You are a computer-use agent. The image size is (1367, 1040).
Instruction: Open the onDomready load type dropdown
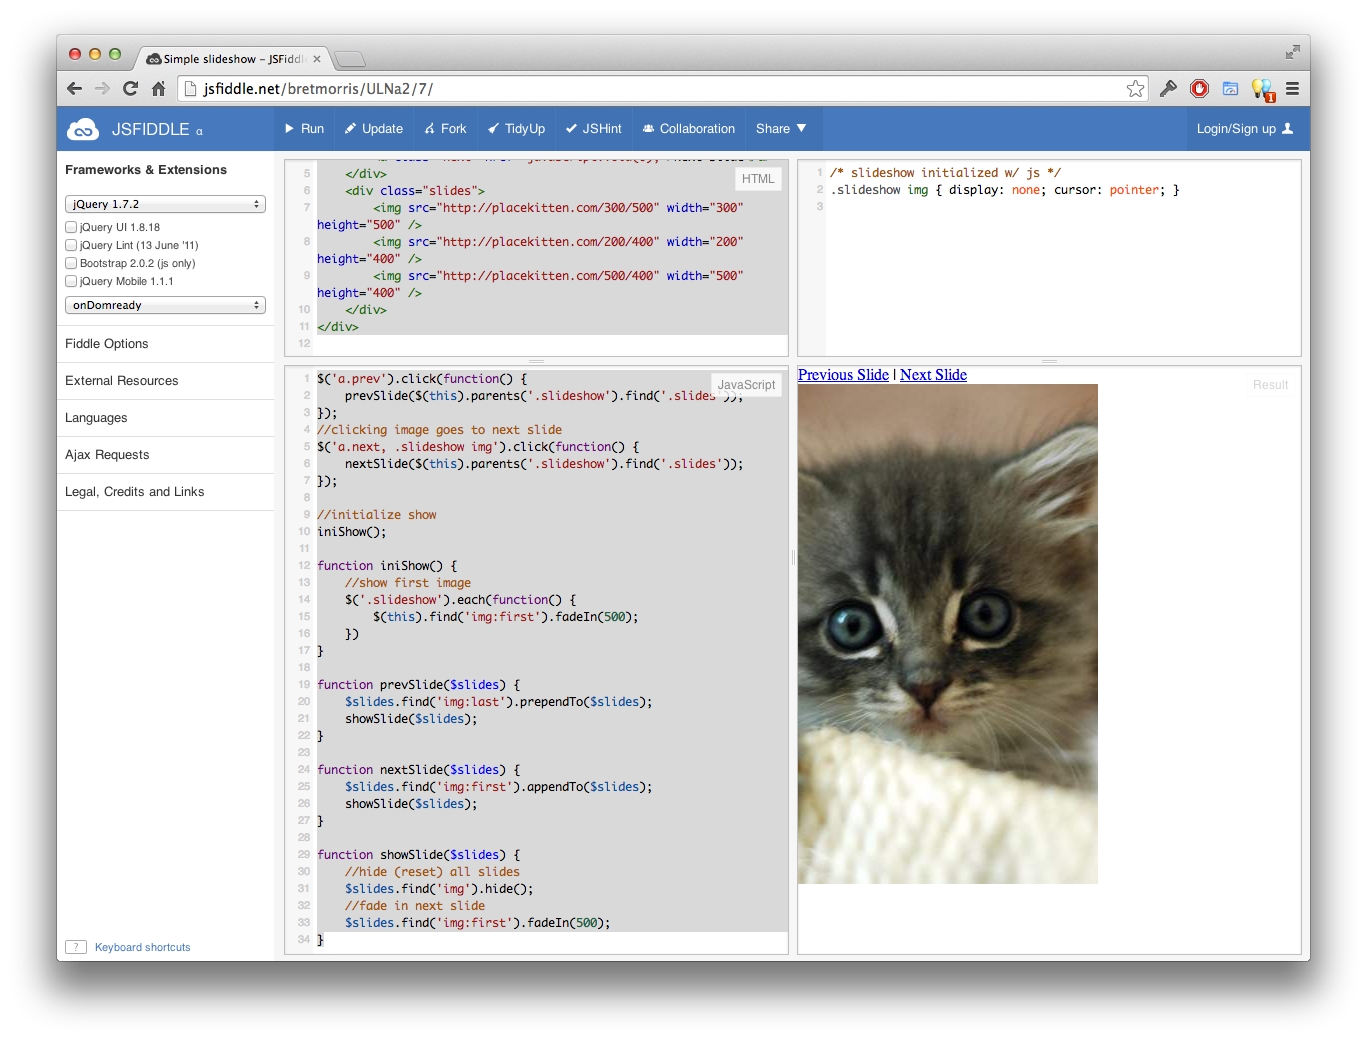coord(165,305)
